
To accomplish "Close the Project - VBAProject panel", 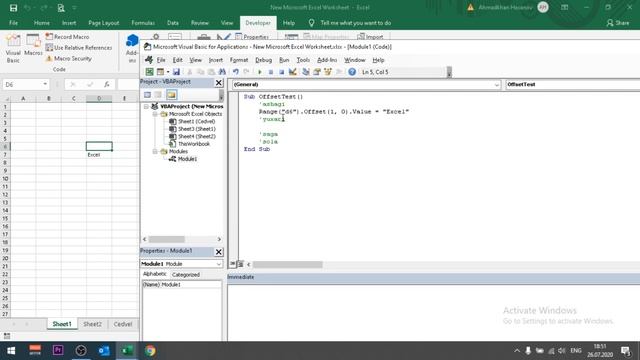I will 219,83.
